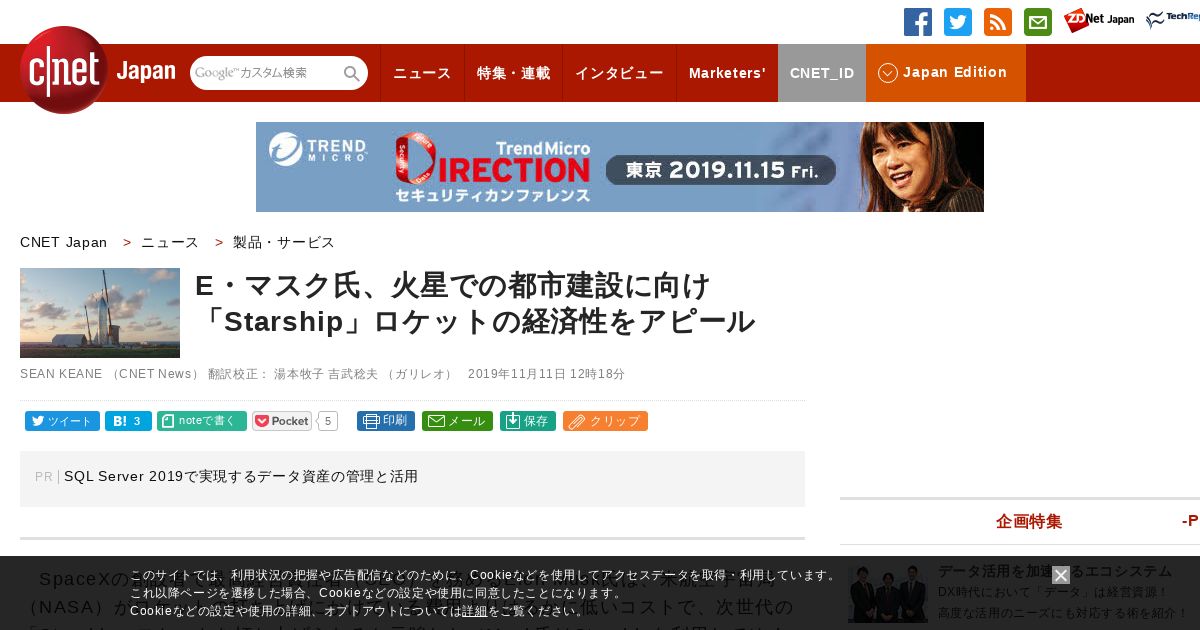This screenshot has height=630, width=1200.
Task: Open the Trend Micro Direction banner ad
Action: (620, 167)
